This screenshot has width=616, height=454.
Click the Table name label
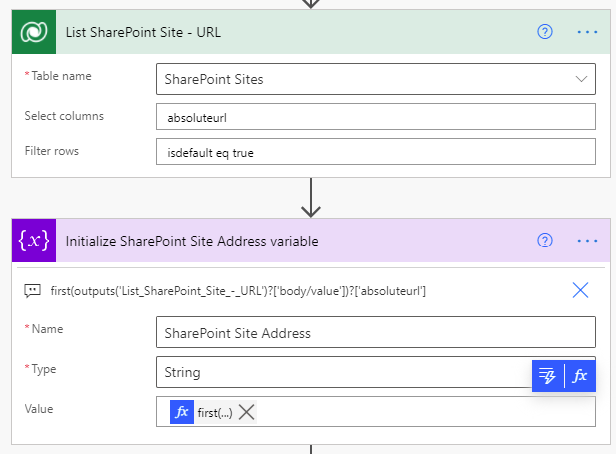tap(61, 76)
